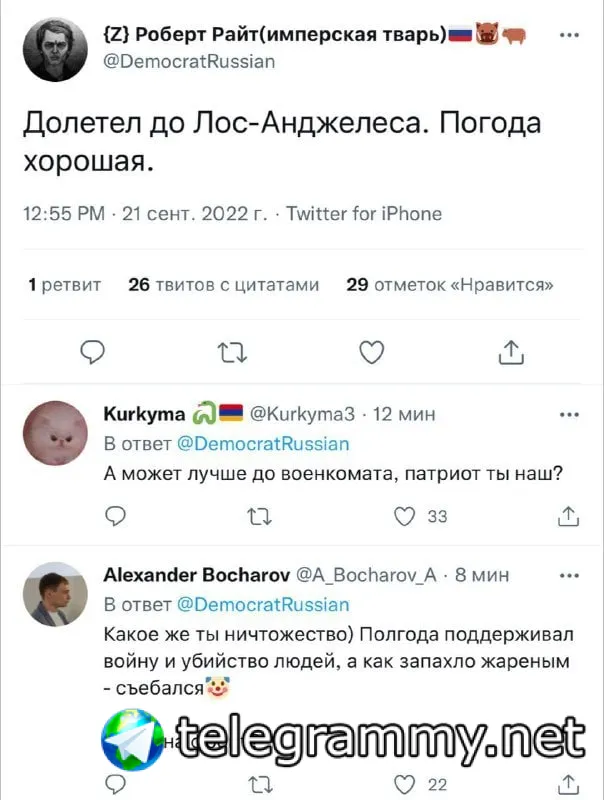The height and width of the screenshot is (800, 604).
Task: Like Kurkyma's reply showing 33 likes
Action: 405,516
